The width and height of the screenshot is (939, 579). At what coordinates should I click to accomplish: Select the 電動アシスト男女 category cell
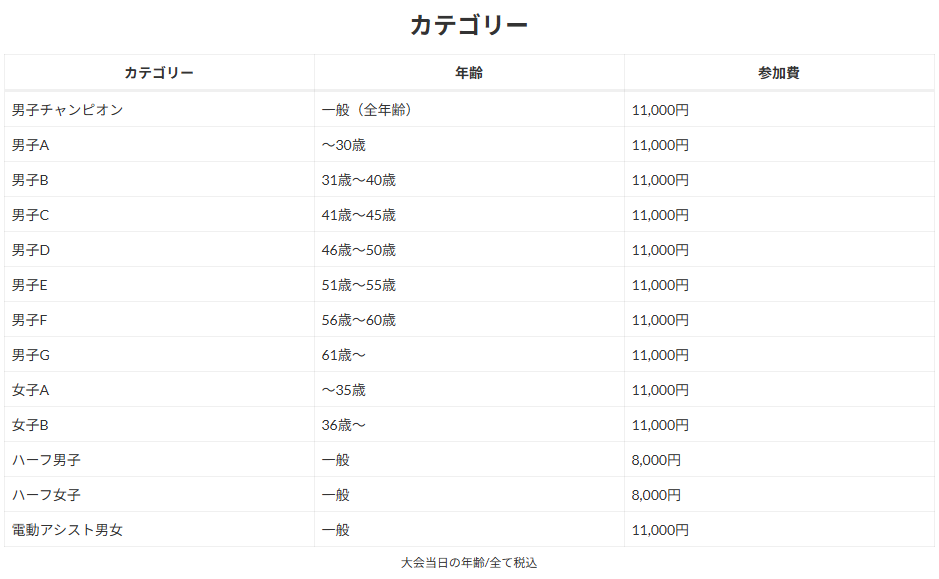pos(67,530)
